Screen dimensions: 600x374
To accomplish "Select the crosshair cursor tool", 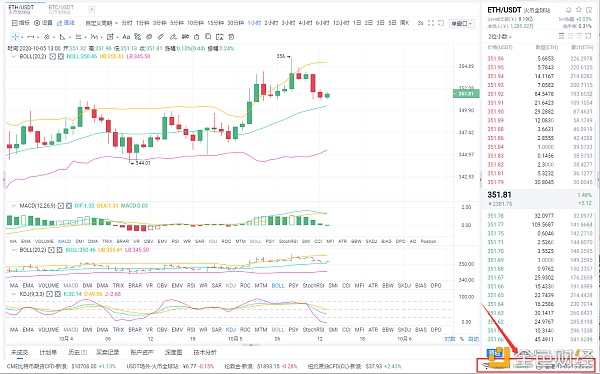I will tap(15, 37).
